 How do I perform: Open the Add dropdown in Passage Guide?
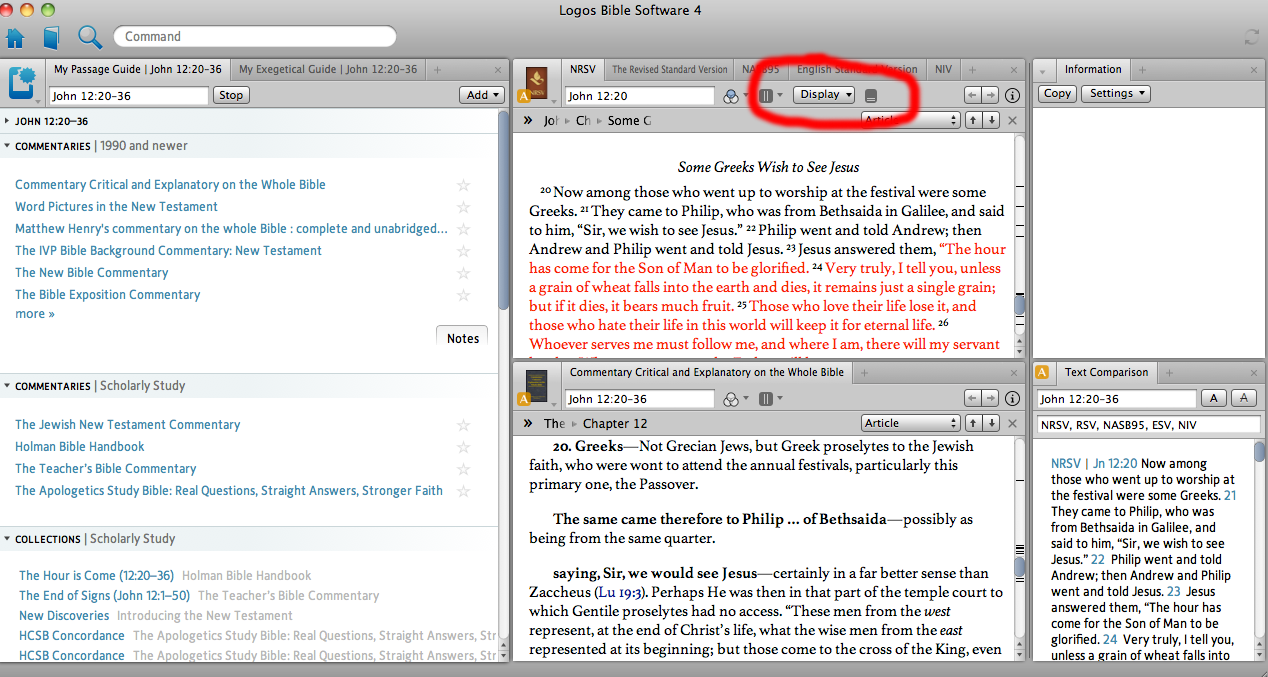[x=482, y=95]
